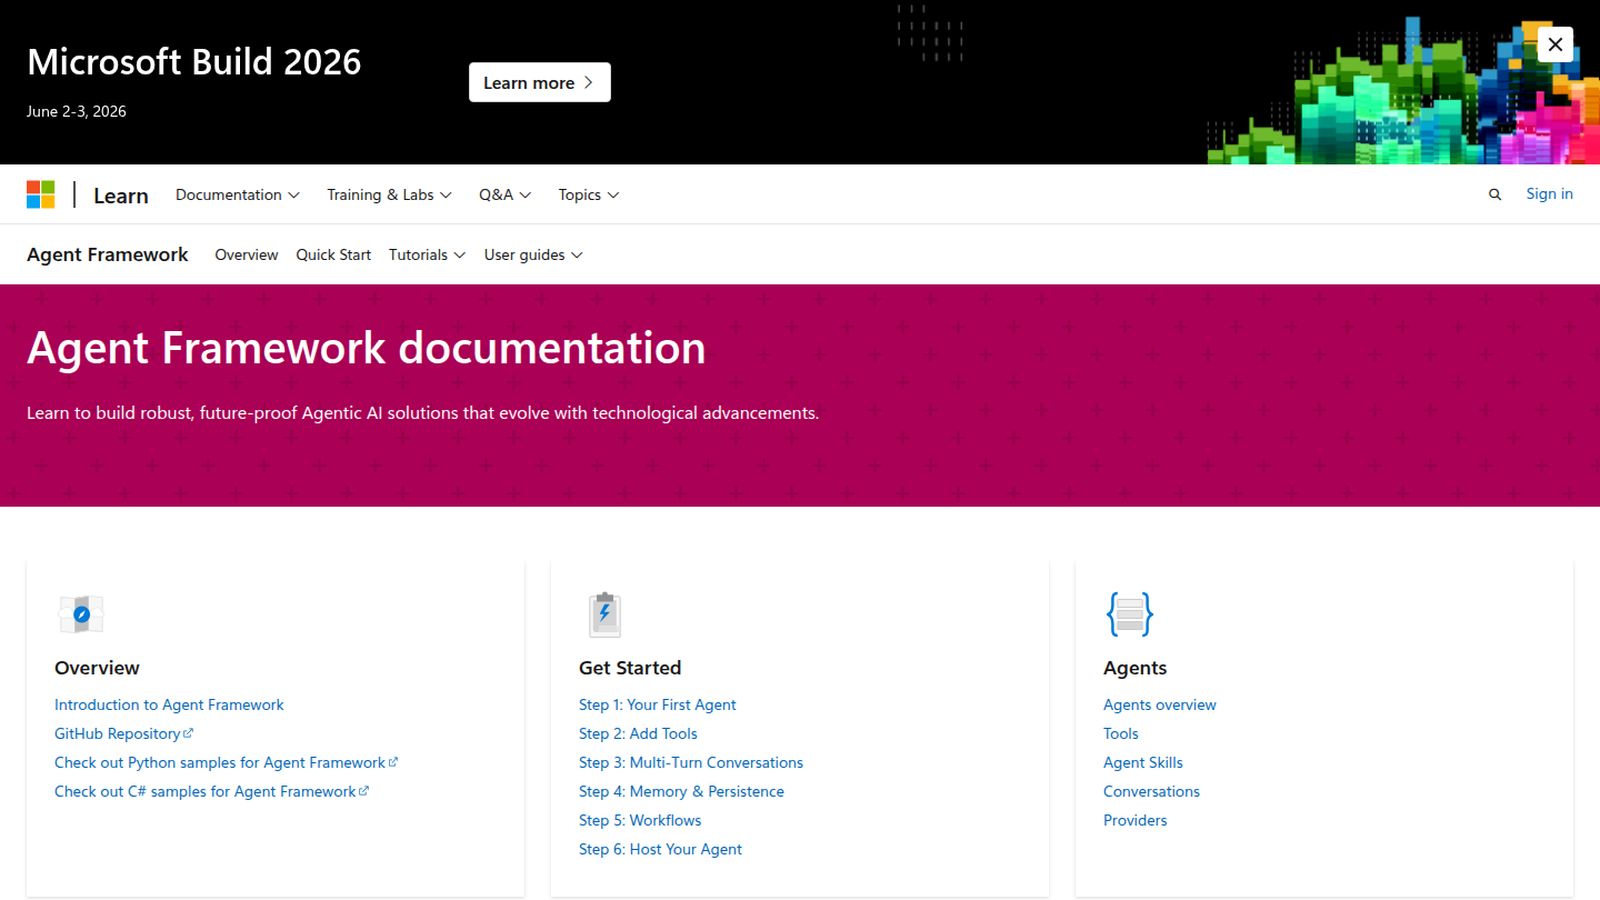Click the June 2-3, 2026 date text
The width and height of the screenshot is (1600, 900).
pos(76,112)
